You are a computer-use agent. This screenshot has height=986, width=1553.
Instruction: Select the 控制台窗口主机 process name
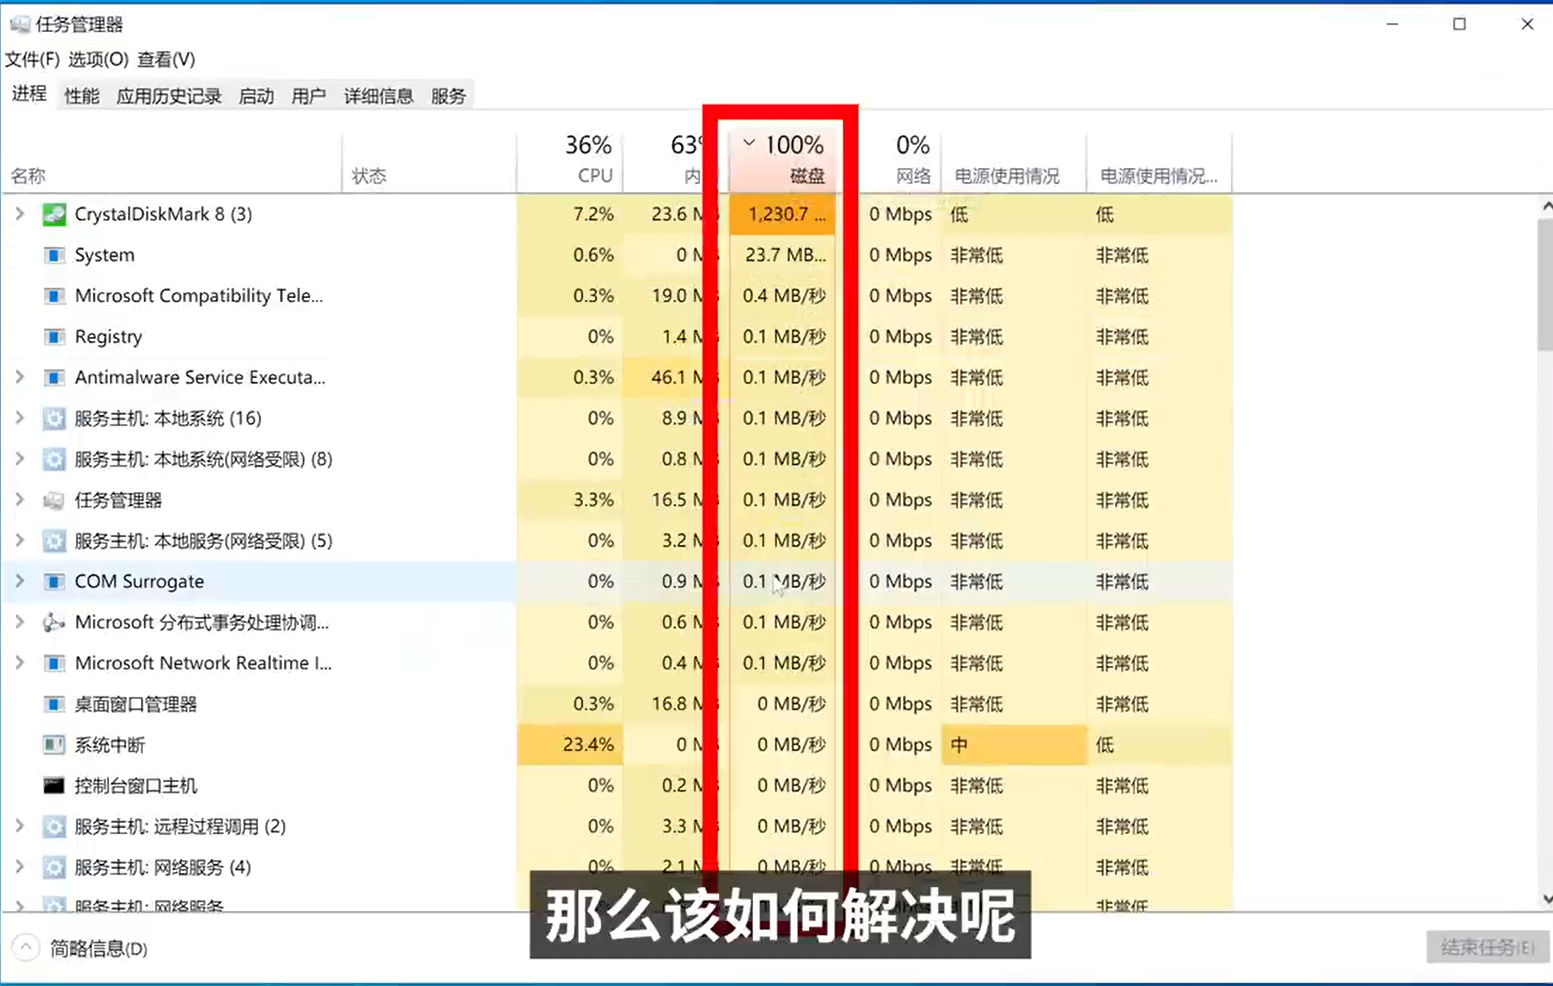[136, 786]
